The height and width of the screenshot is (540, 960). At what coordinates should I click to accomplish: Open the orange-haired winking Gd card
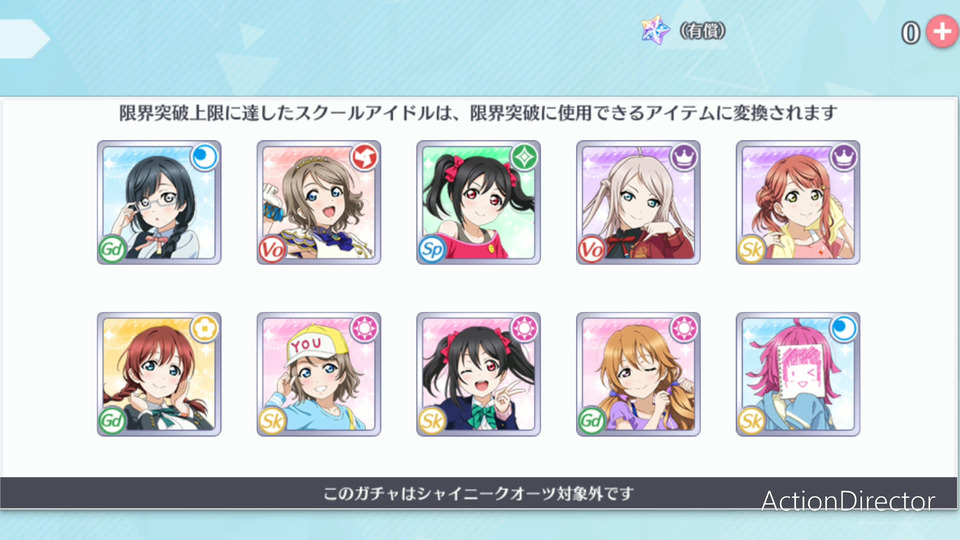pyautogui.click(x=639, y=375)
